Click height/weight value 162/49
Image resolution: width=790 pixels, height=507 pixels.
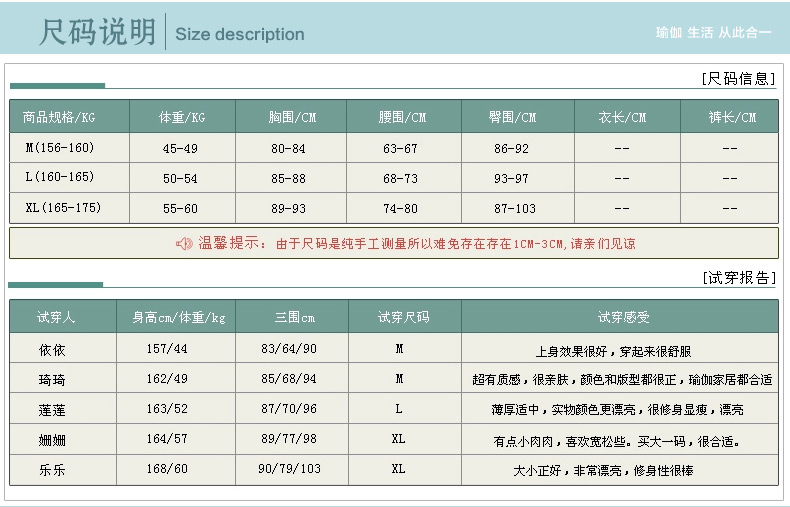coord(167,378)
